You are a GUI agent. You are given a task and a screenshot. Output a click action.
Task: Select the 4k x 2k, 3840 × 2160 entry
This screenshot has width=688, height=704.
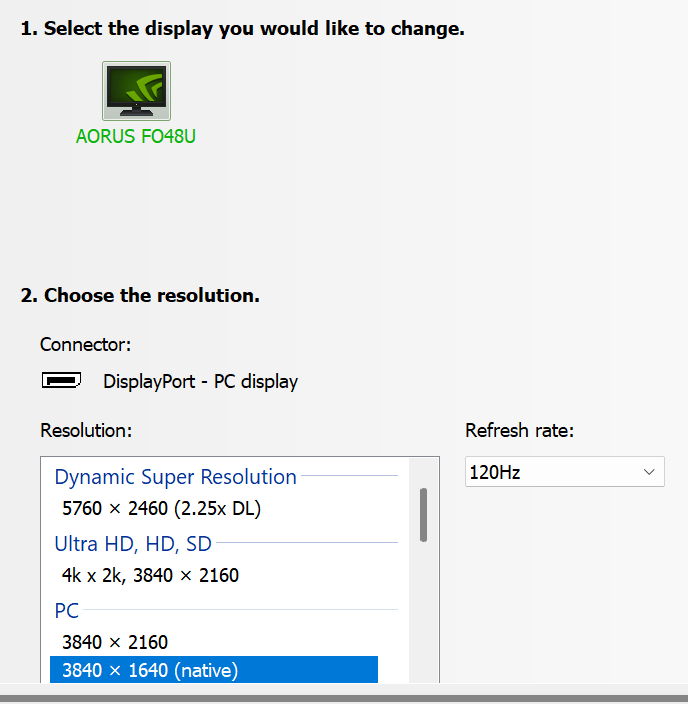click(x=150, y=576)
